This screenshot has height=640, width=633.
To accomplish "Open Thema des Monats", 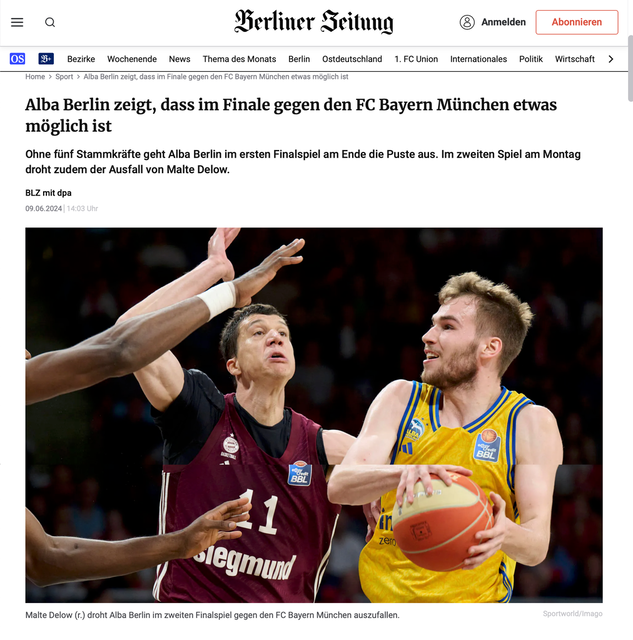I will click(239, 59).
